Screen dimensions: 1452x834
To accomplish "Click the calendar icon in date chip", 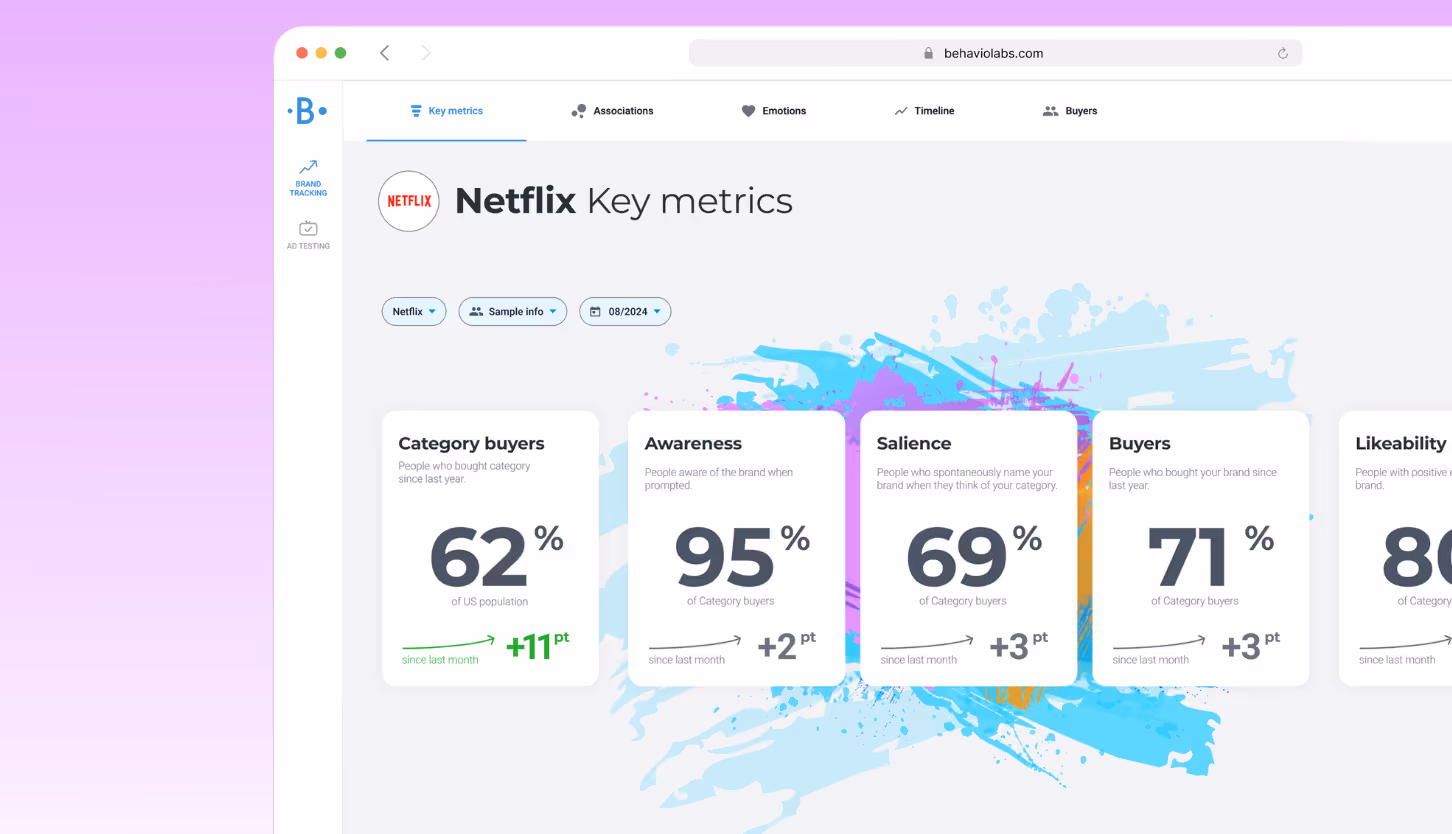I will 595,312.
